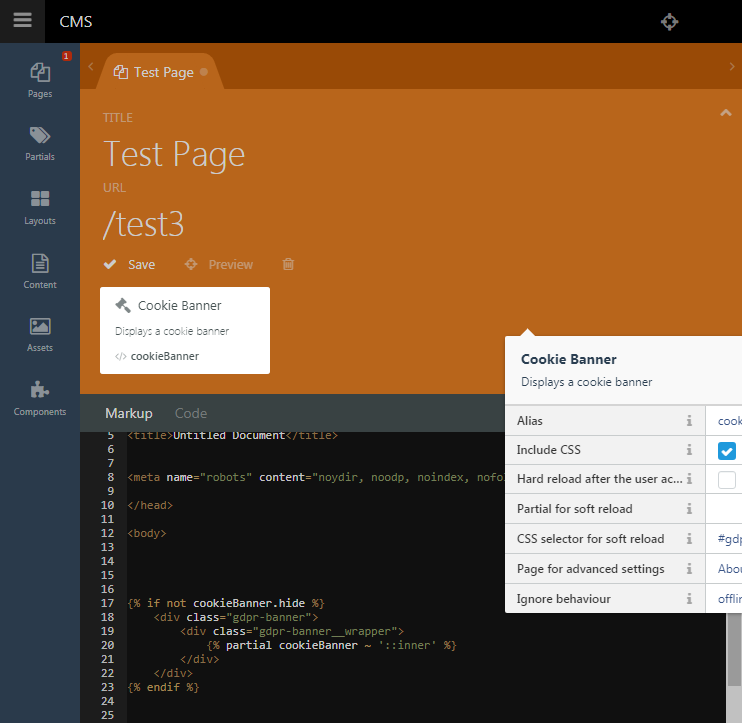Open the Cookie Banner component card
Image resolution: width=742 pixels, height=723 pixels.
185,330
